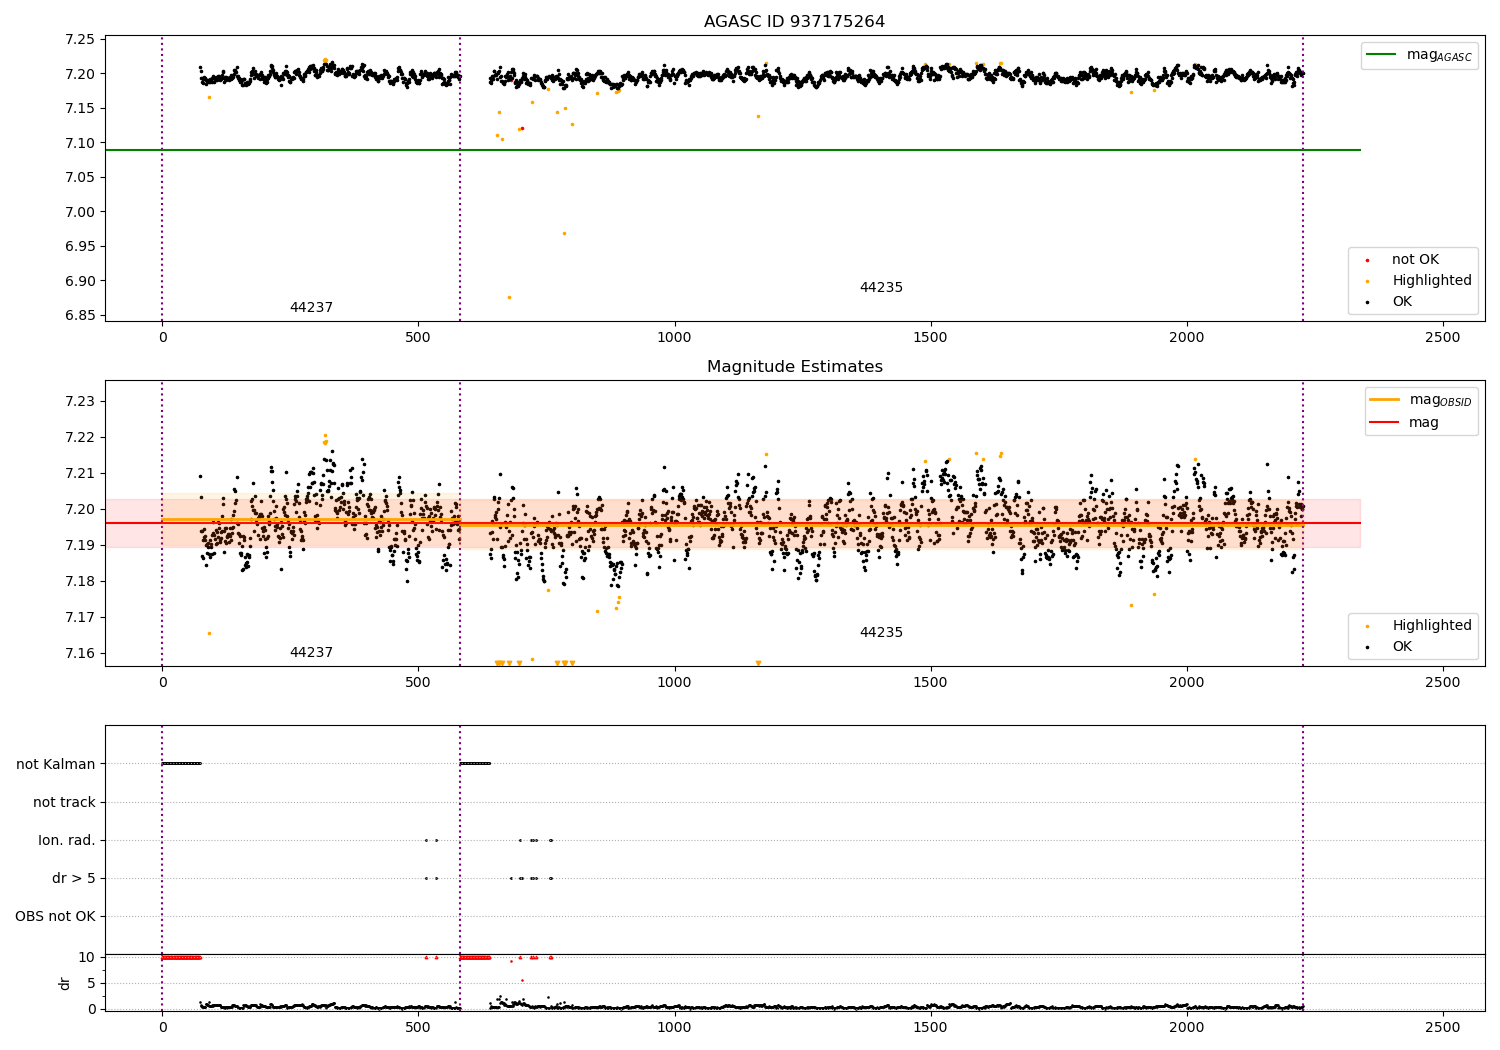Viewport: 1500px width, 1050px height.
Task: Click the green mag AGASC horizontal line in the top plot
Action: click(733, 150)
